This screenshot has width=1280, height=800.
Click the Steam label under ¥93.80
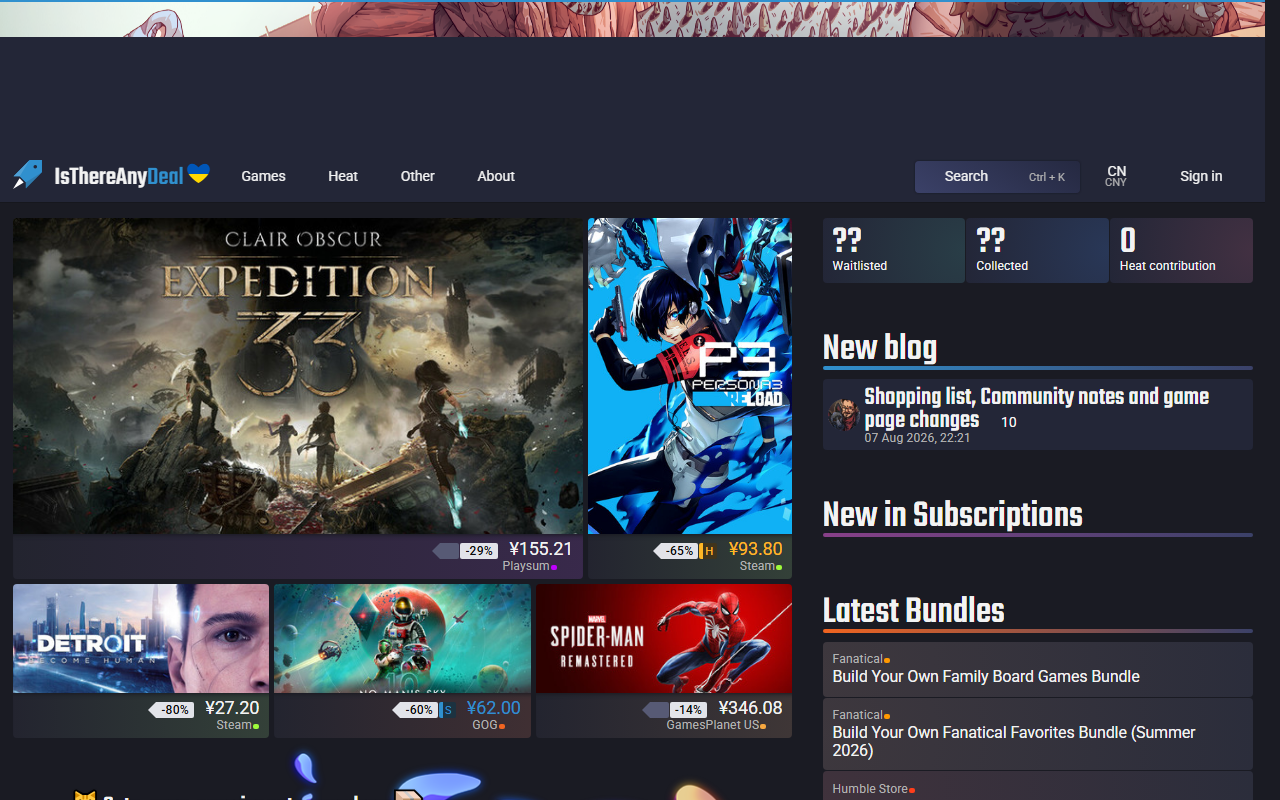(757, 566)
